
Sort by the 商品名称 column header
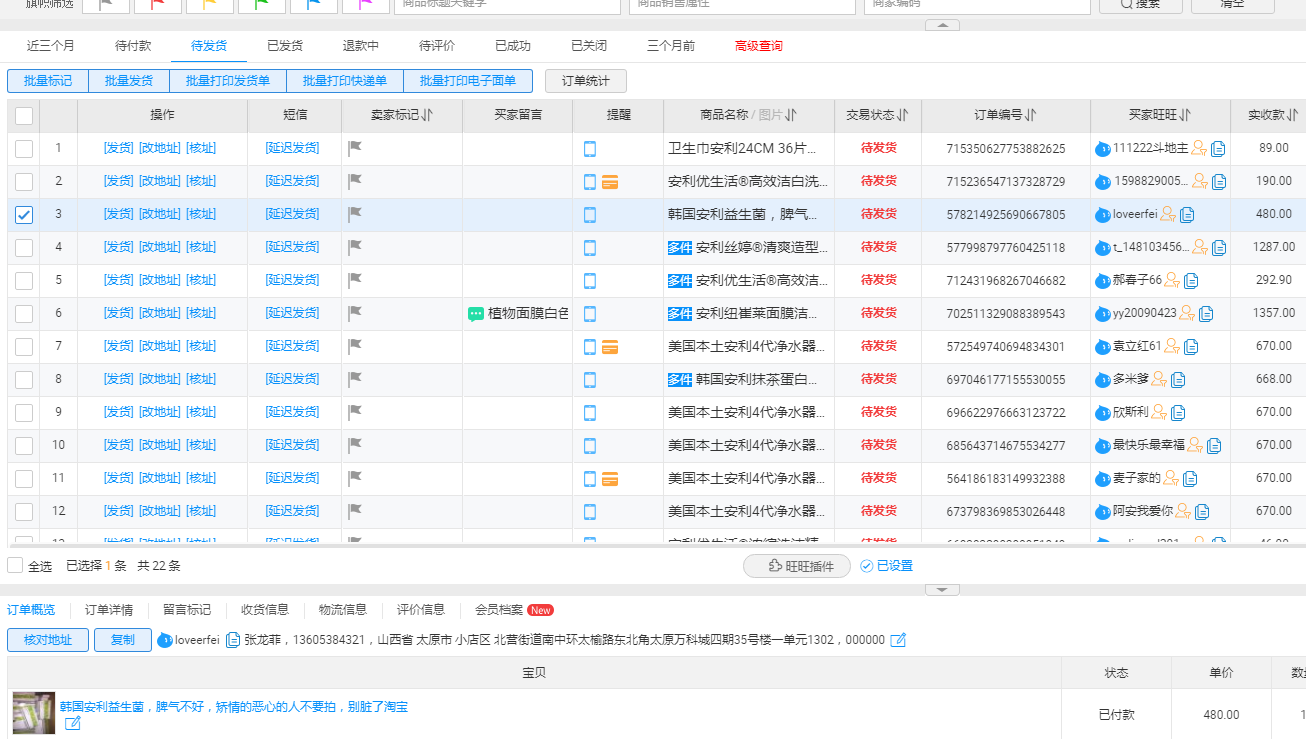[748, 115]
